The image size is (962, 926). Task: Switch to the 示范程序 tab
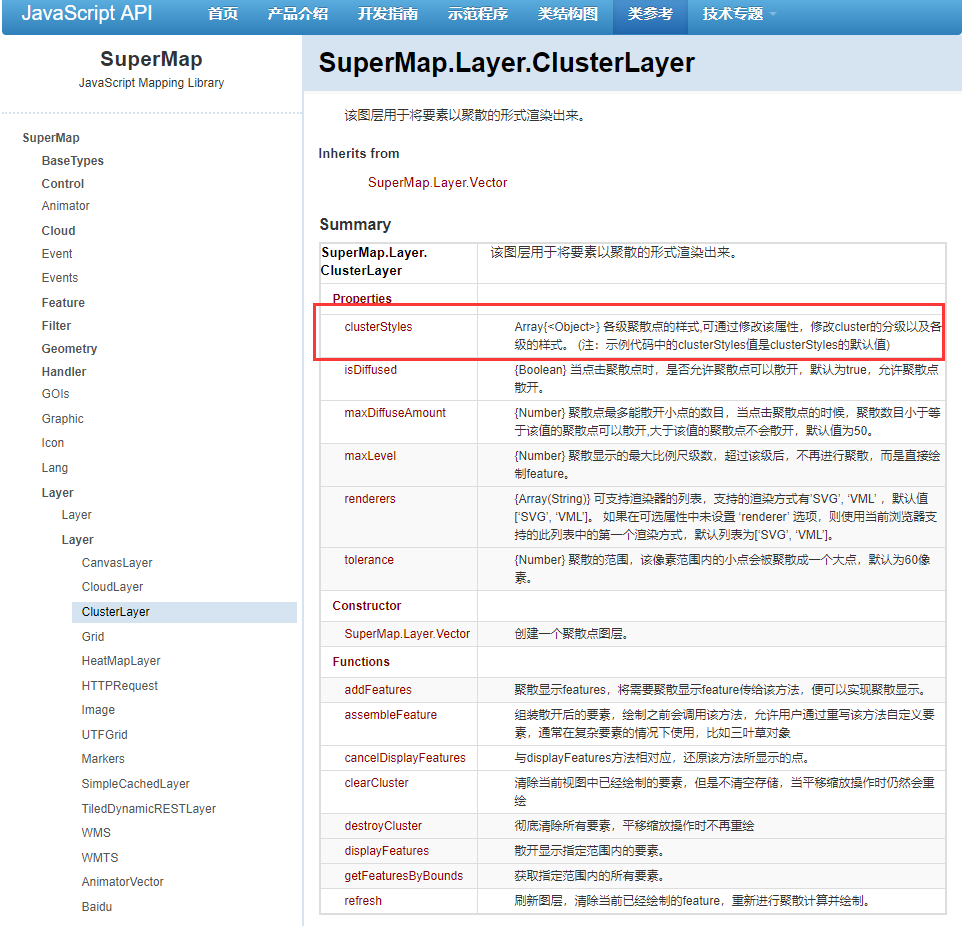(478, 14)
